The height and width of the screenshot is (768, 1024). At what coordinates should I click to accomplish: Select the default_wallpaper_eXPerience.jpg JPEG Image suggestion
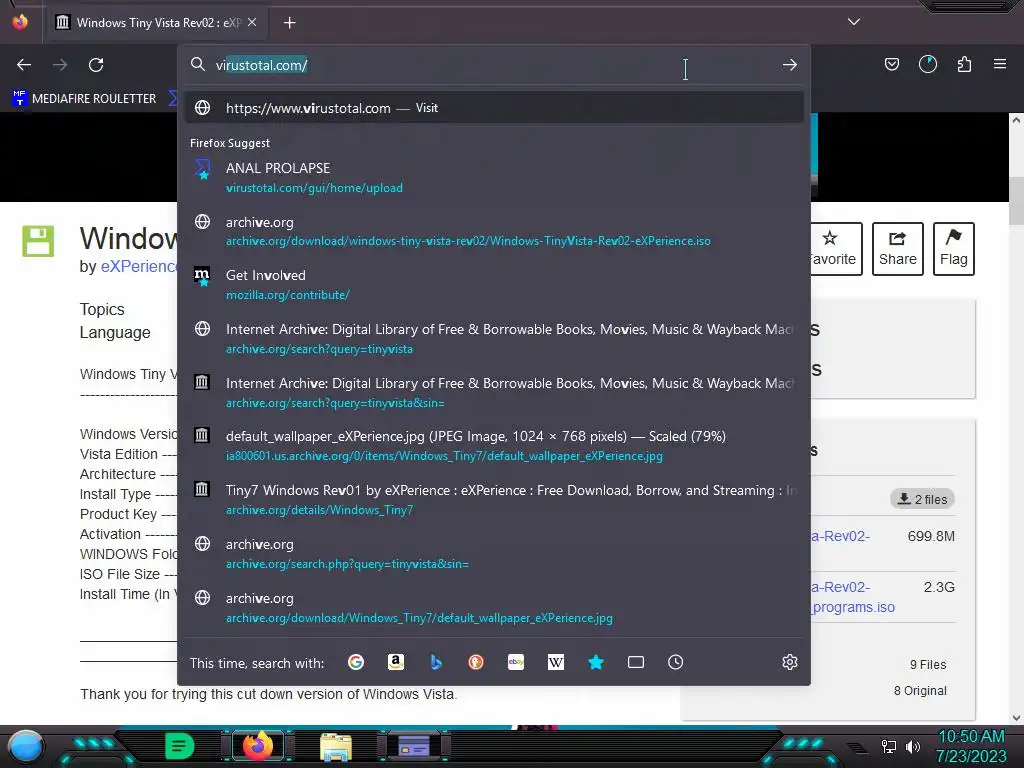tap(494, 445)
